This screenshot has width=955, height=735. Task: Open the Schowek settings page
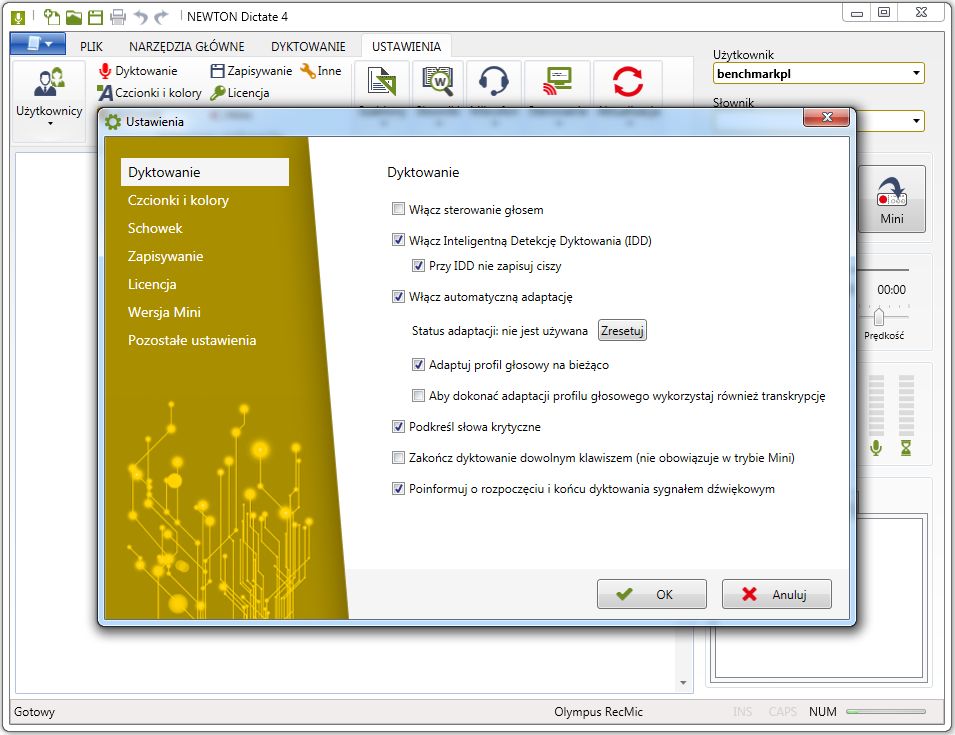(x=155, y=228)
